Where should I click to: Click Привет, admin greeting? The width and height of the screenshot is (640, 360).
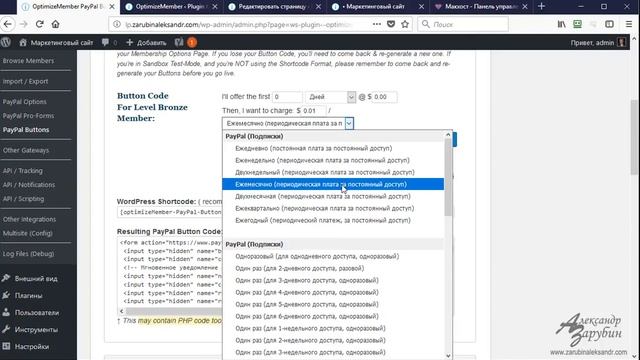(592, 42)
